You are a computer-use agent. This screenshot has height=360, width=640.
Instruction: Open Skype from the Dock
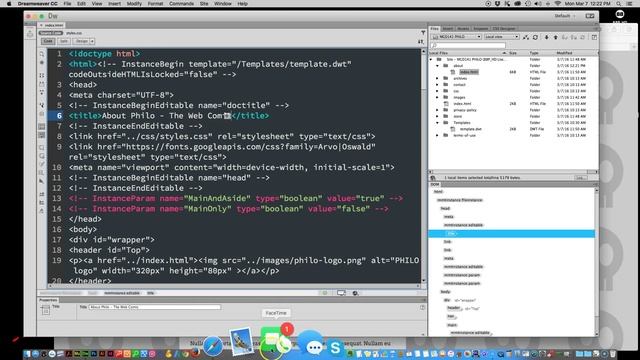(336, 347)
